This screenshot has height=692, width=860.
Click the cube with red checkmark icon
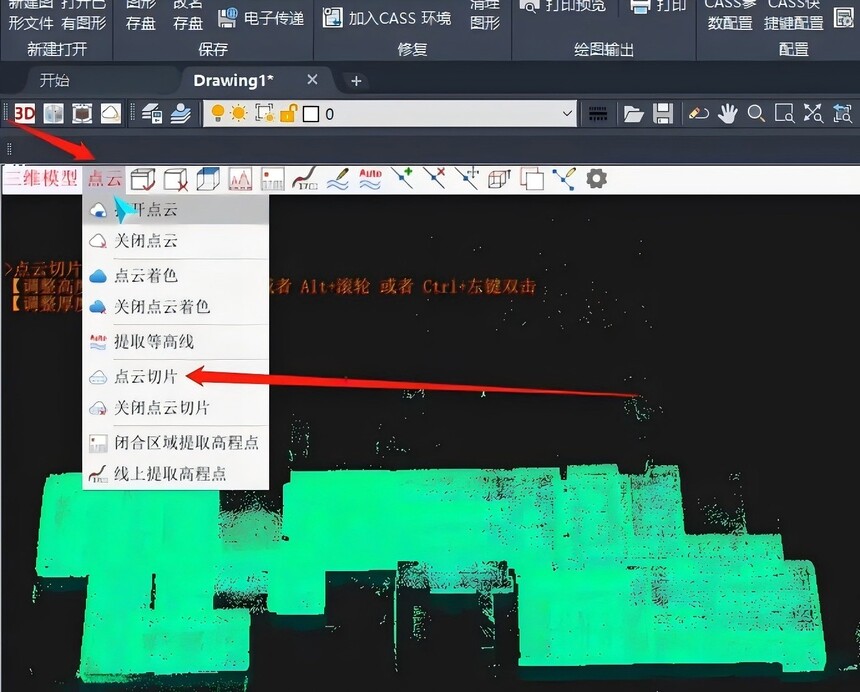coord(143,179)
